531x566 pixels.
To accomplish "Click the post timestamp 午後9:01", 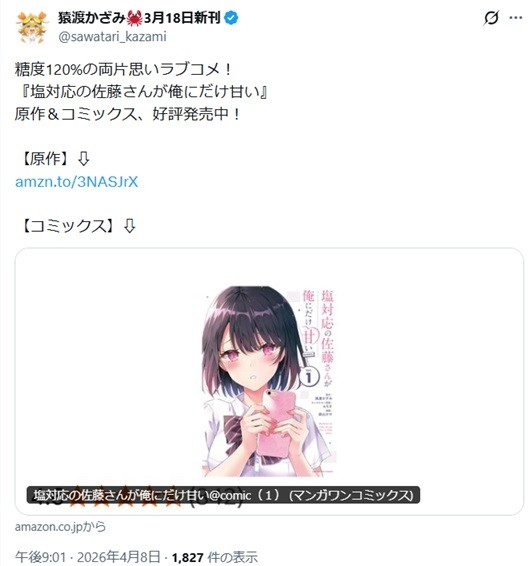I will pos(40,557).
